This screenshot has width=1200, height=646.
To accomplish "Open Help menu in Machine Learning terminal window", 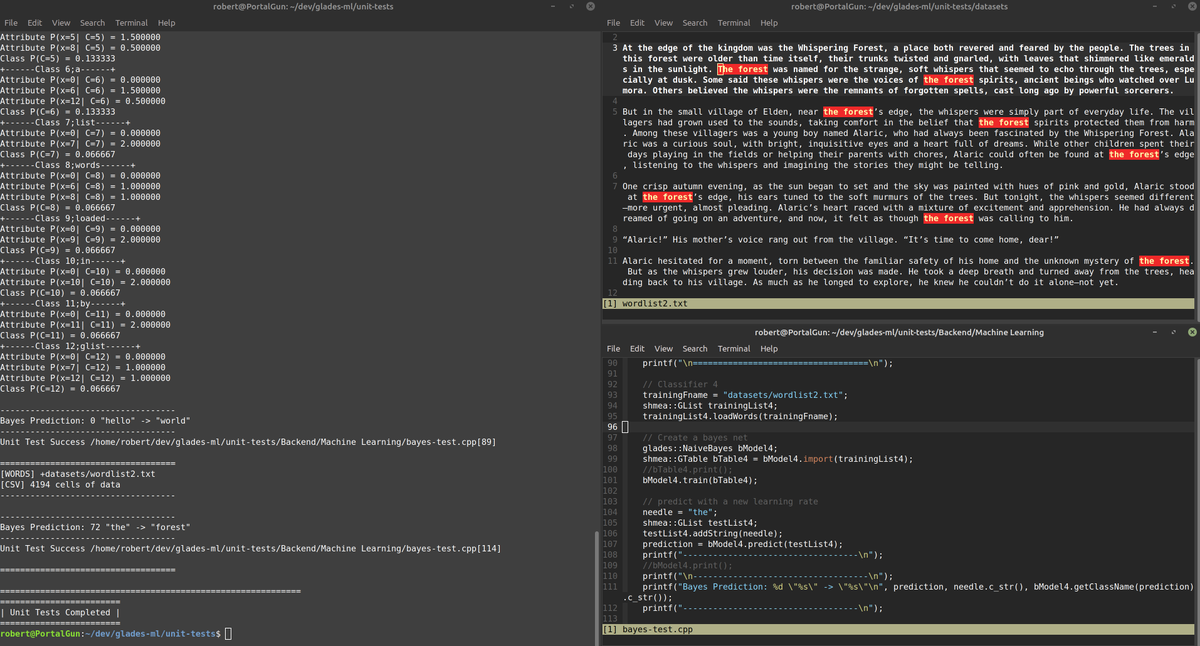I will [768, 349].
